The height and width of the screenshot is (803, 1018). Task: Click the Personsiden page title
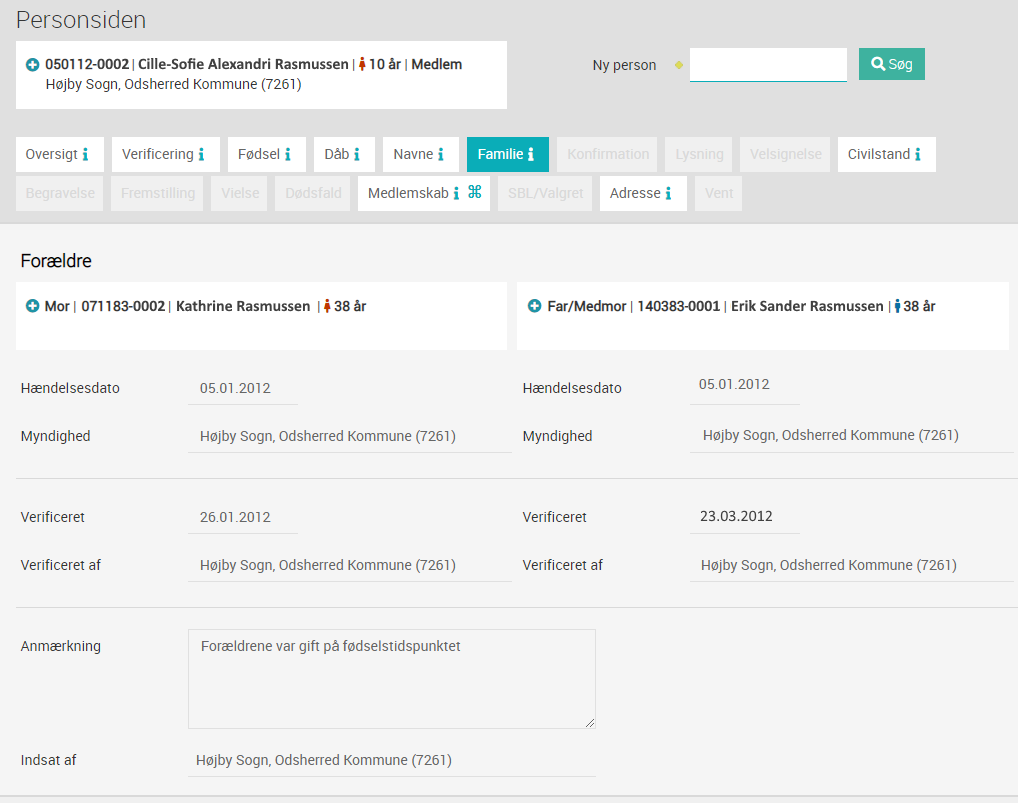click(x=81, y=20)
